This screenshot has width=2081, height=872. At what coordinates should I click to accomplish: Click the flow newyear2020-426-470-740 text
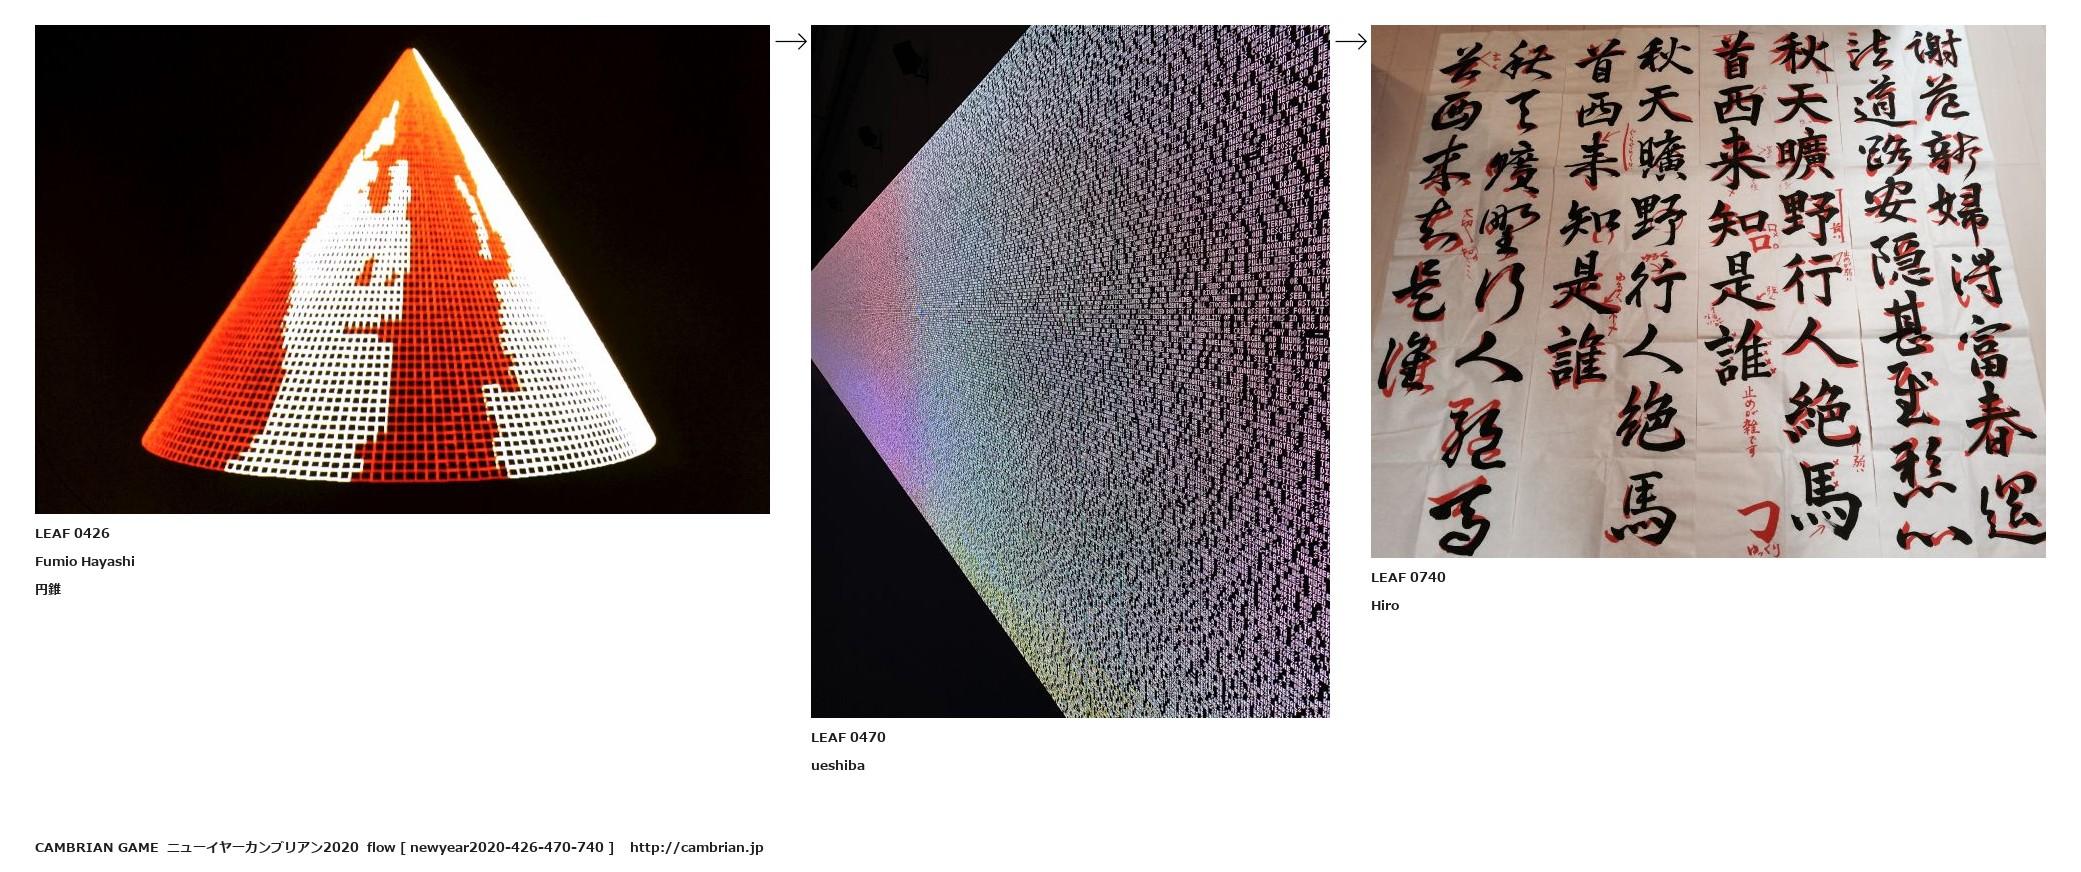[490, 847]
